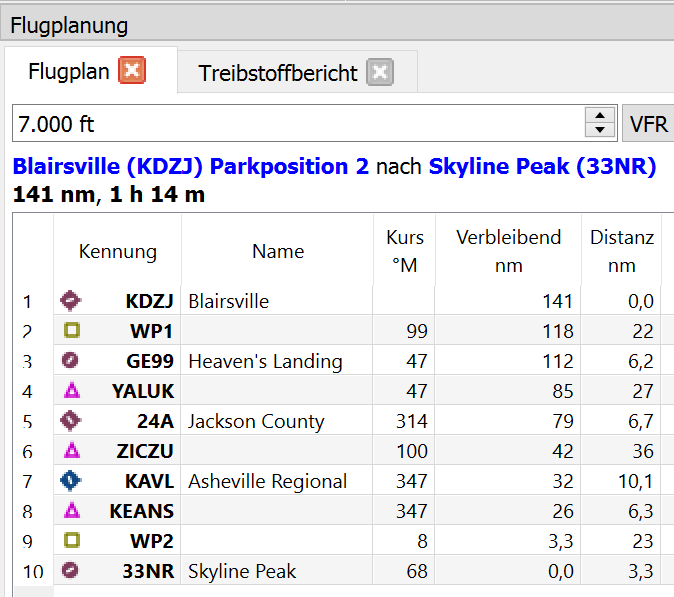This screenshot has height=597, width=674.
Task: Click the KEANS waypoint triangle icon
Action: tap(72, 511)
